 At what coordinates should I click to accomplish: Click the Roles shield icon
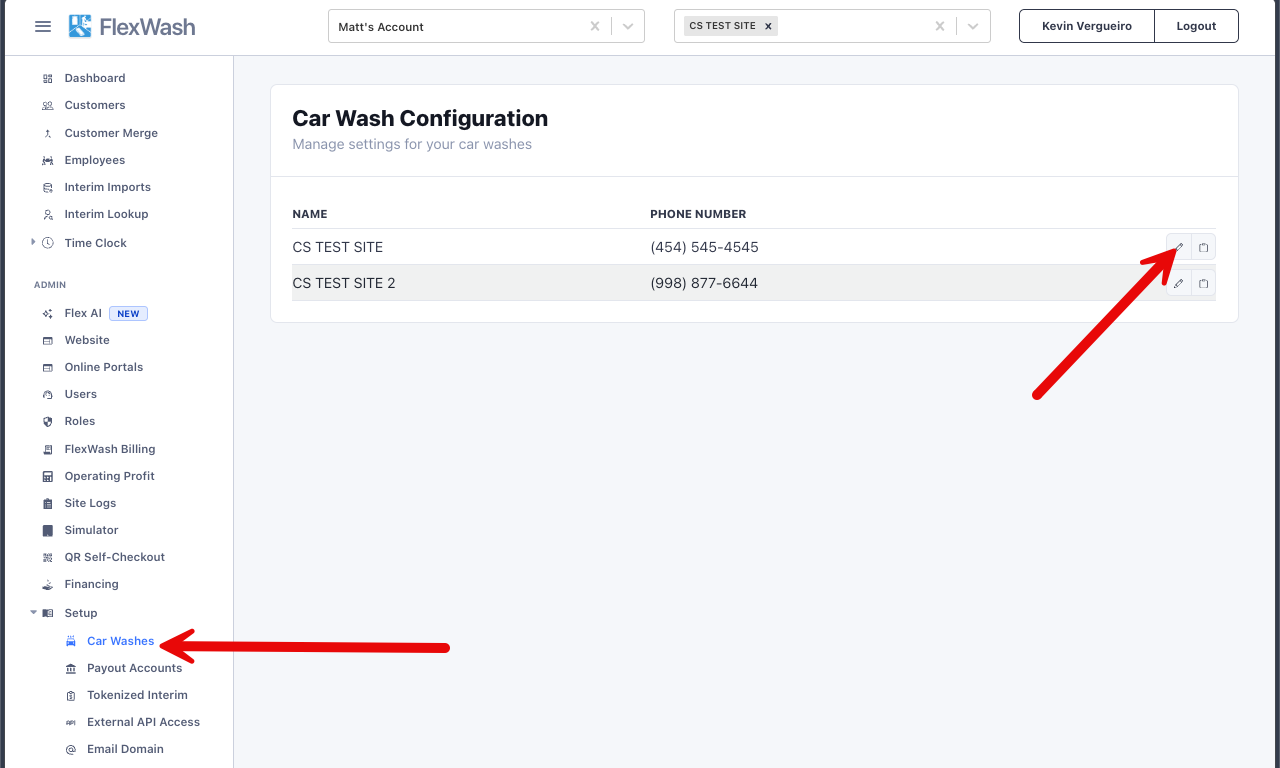pyautogui.click(x=48, y=421)
